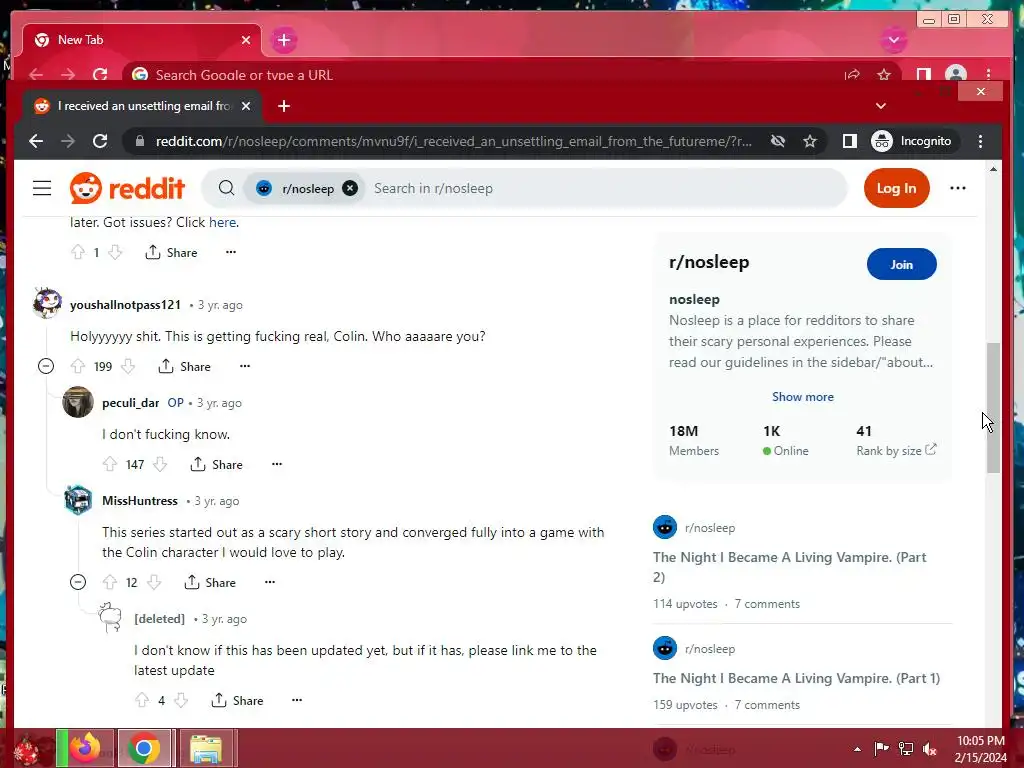Open Chrome menu in the incognito window
The width and height of the screenshot is (1024, 768).
pyautogui.click(x=980, y=141)
